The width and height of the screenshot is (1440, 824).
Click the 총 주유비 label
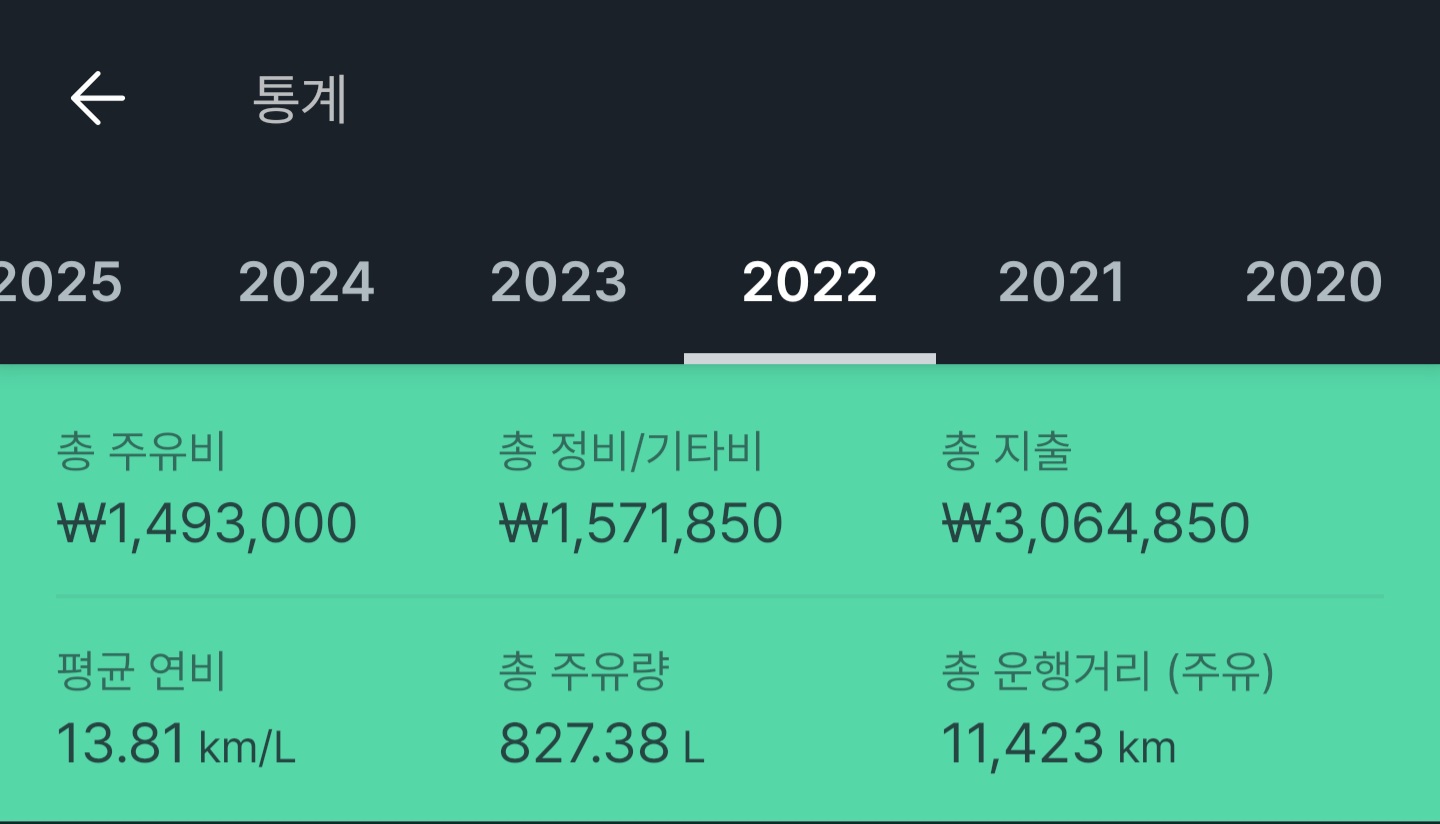point(142,452)
